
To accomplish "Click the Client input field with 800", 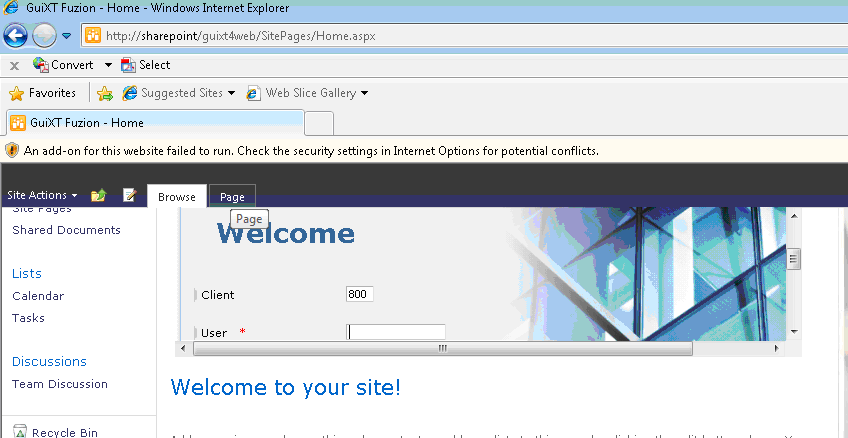I will (360, 295).
